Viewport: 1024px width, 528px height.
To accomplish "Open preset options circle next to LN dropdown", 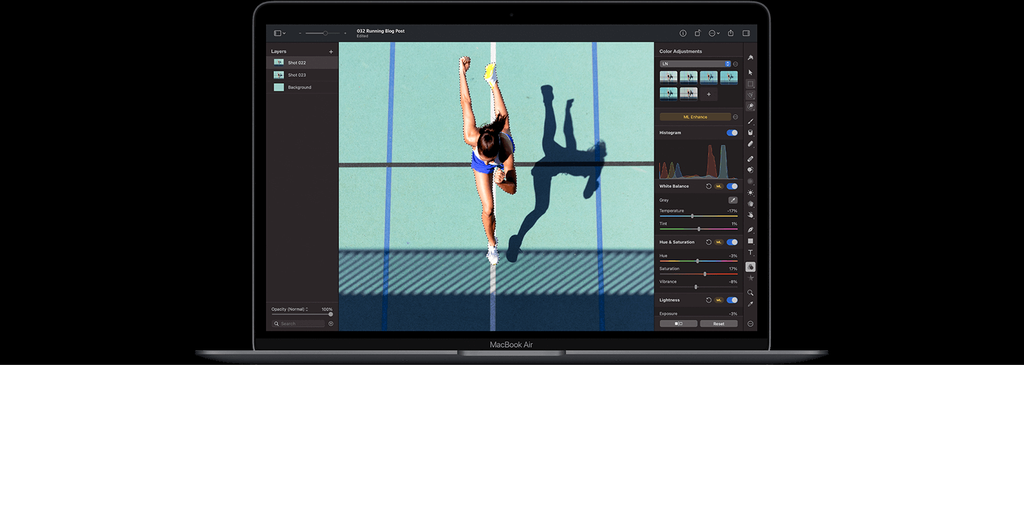I will 735,63.
